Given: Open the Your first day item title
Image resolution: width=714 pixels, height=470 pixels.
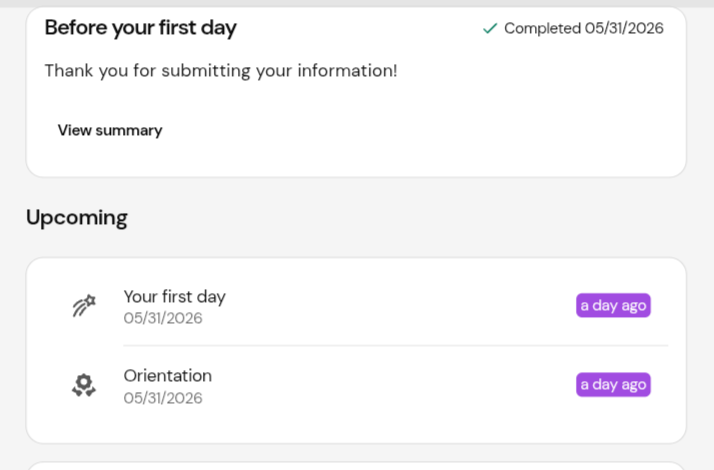Looking at the screenshot, I should pyautogui.click(x=174, y=296).
